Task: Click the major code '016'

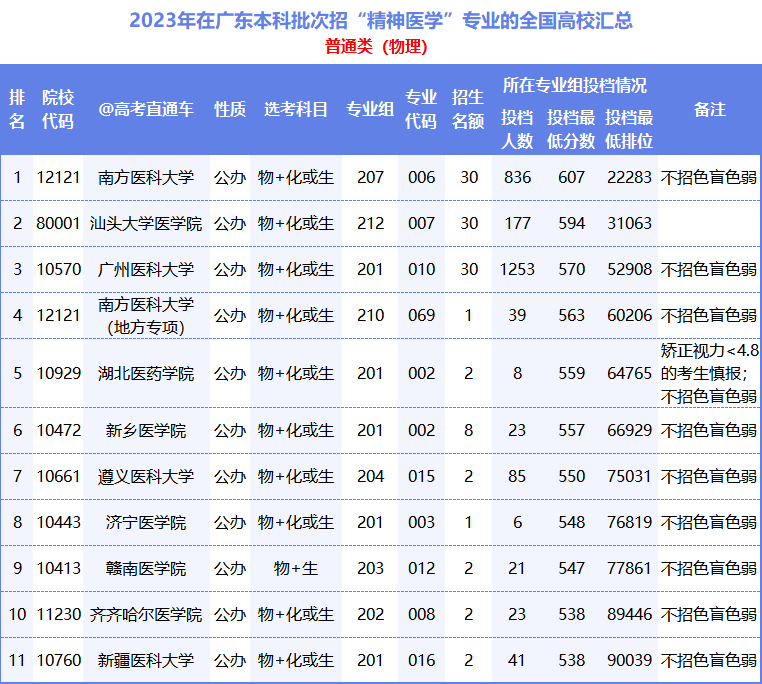Action: click(421, 660)
